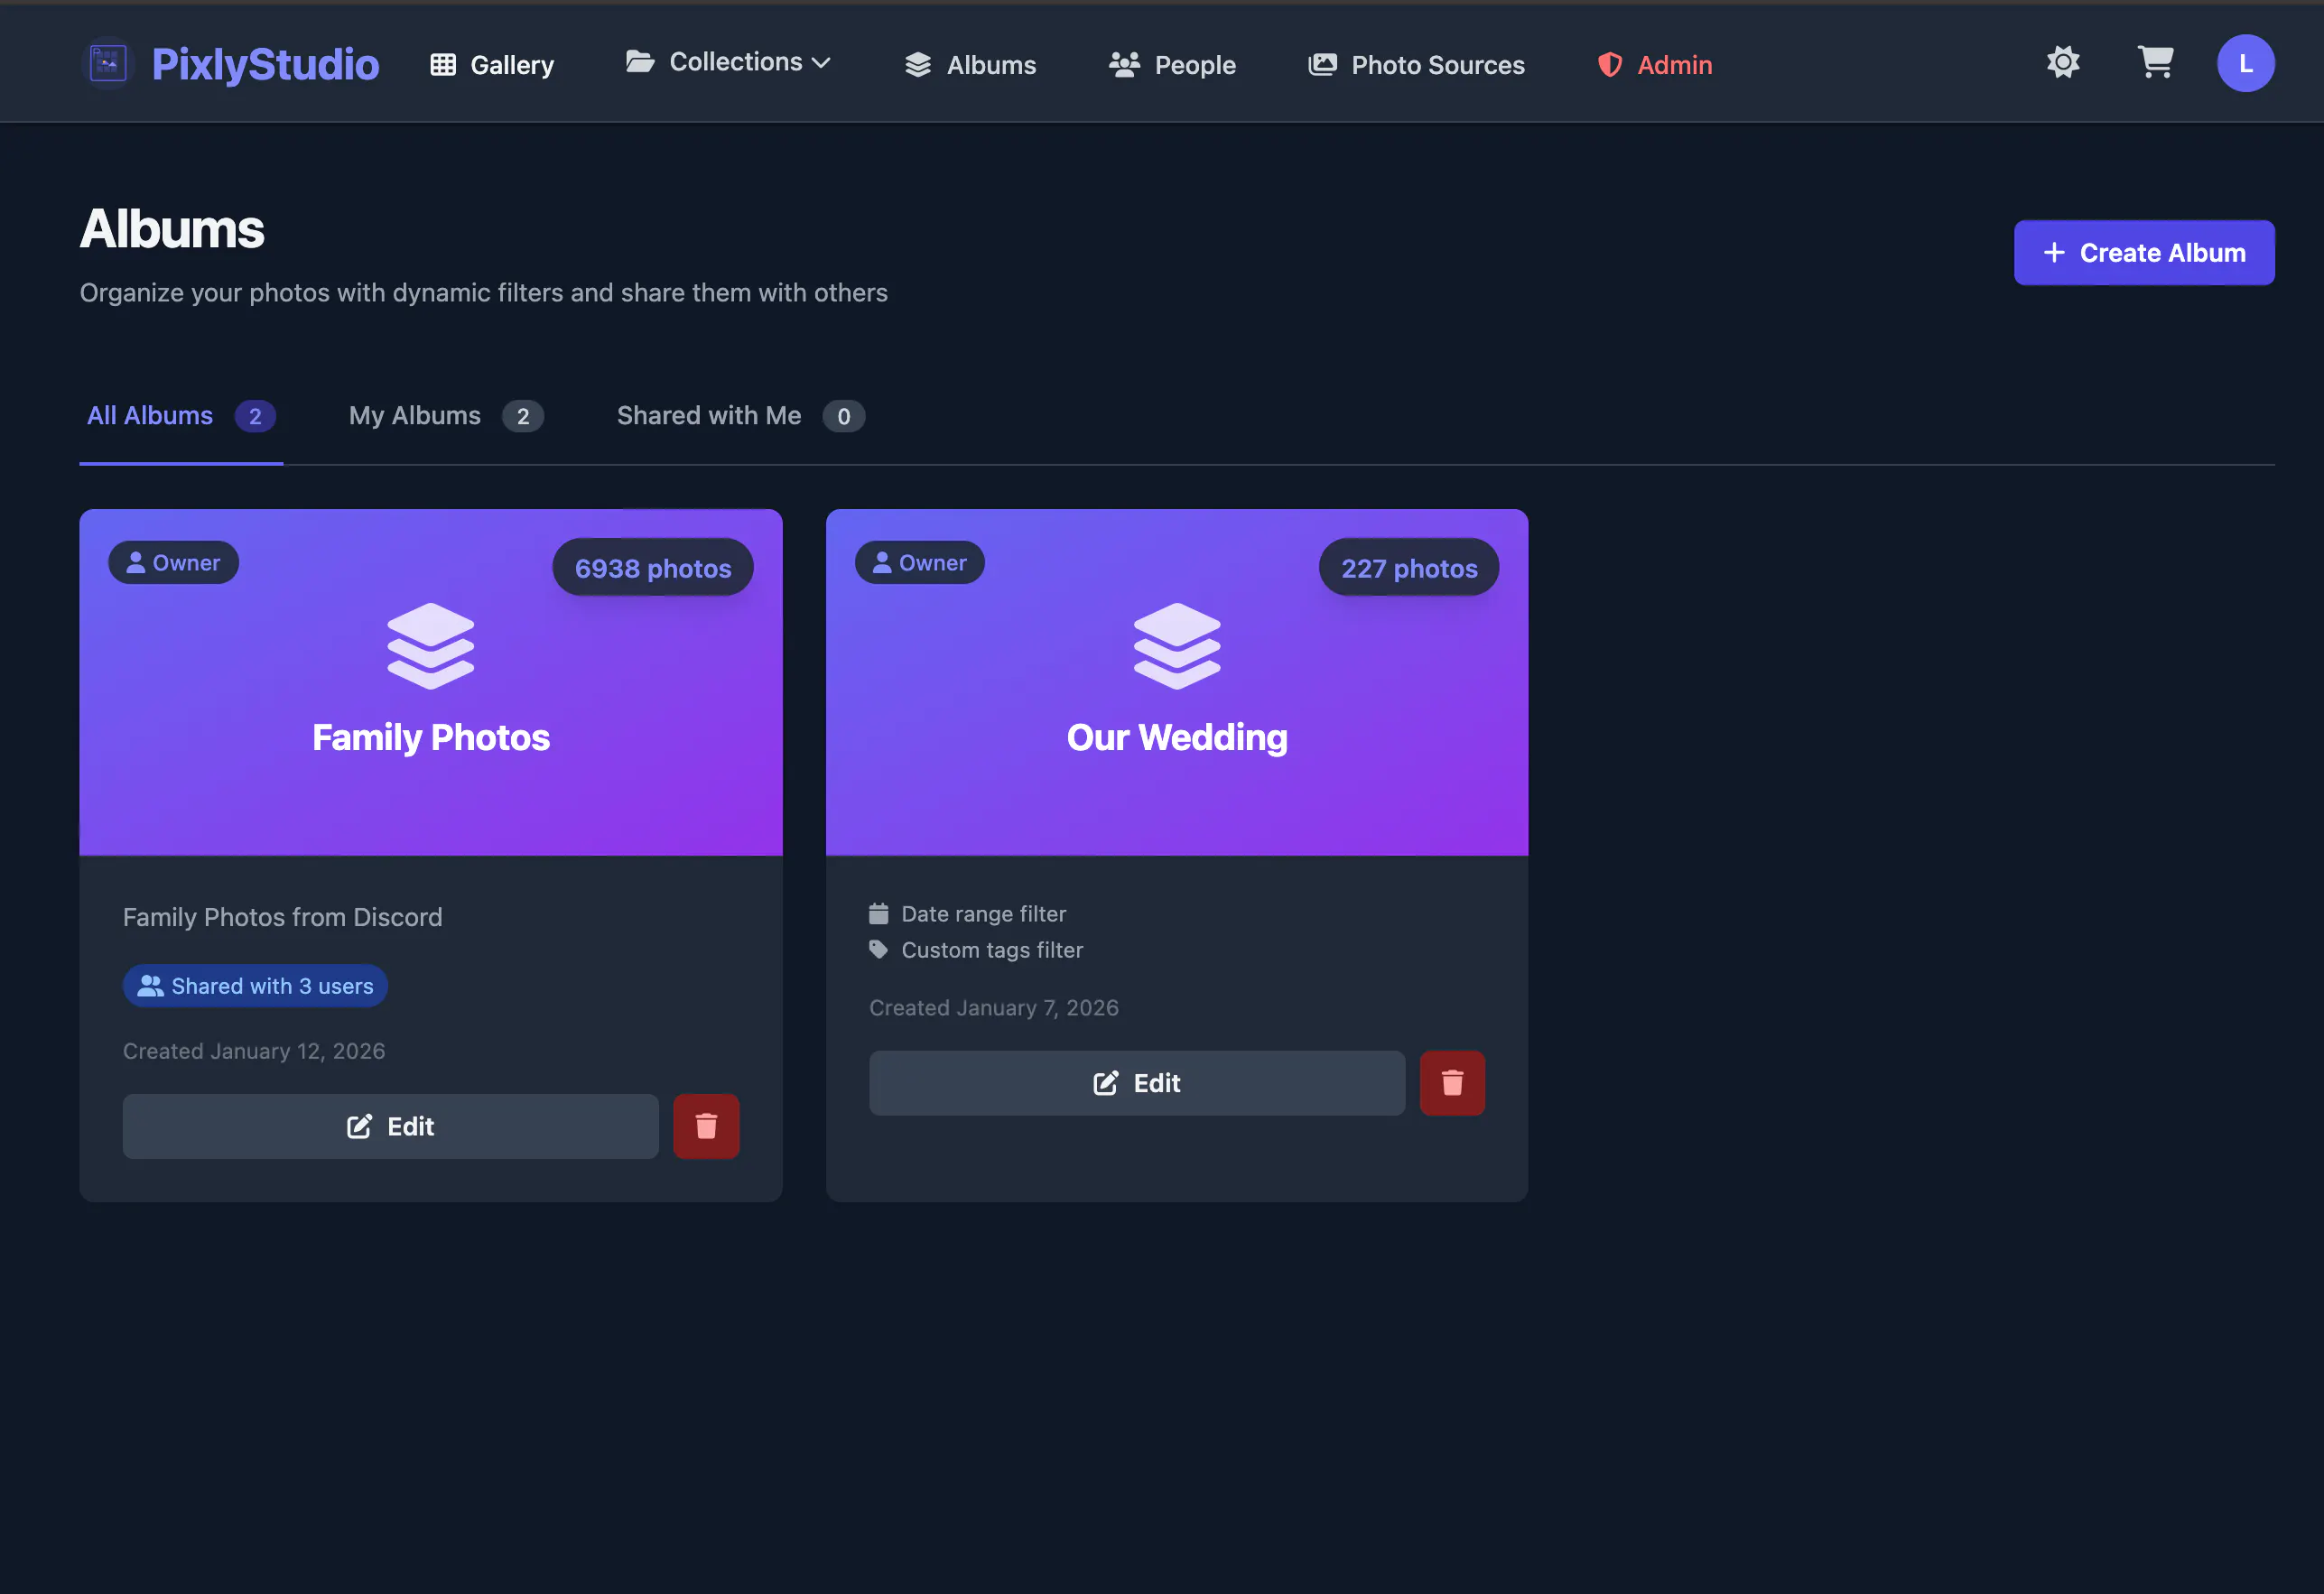Edit the Our Wedding album
The image size is (2324, 1594).
click(1136, 1083)
